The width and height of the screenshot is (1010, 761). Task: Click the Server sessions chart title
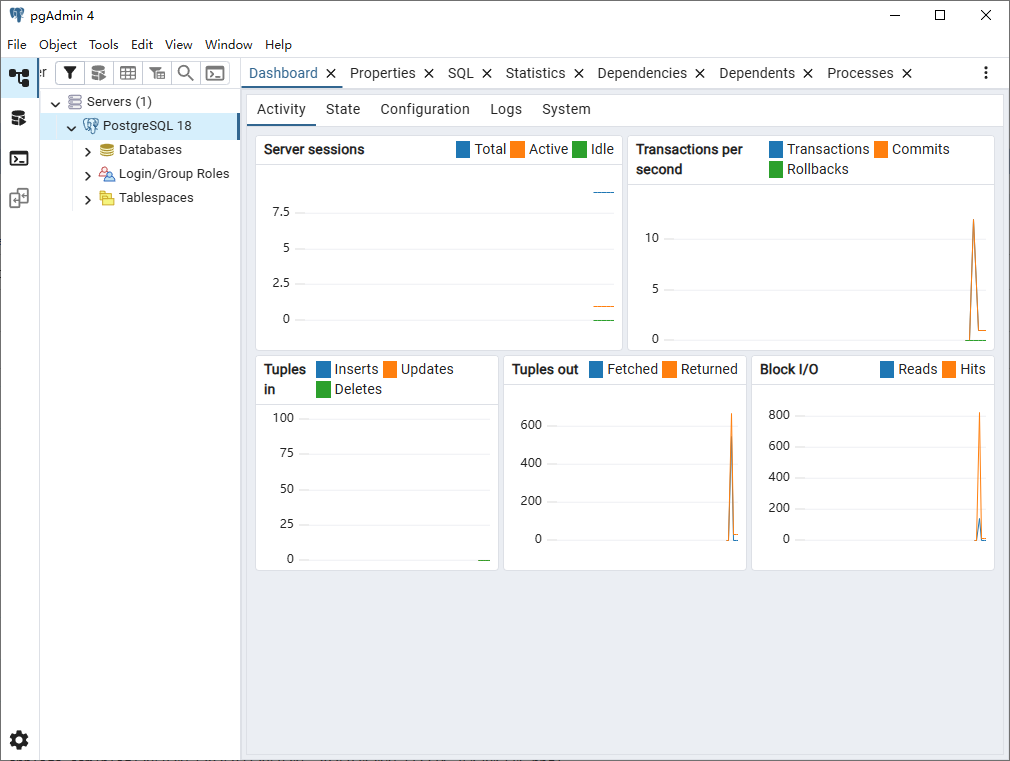coord(314,149)
